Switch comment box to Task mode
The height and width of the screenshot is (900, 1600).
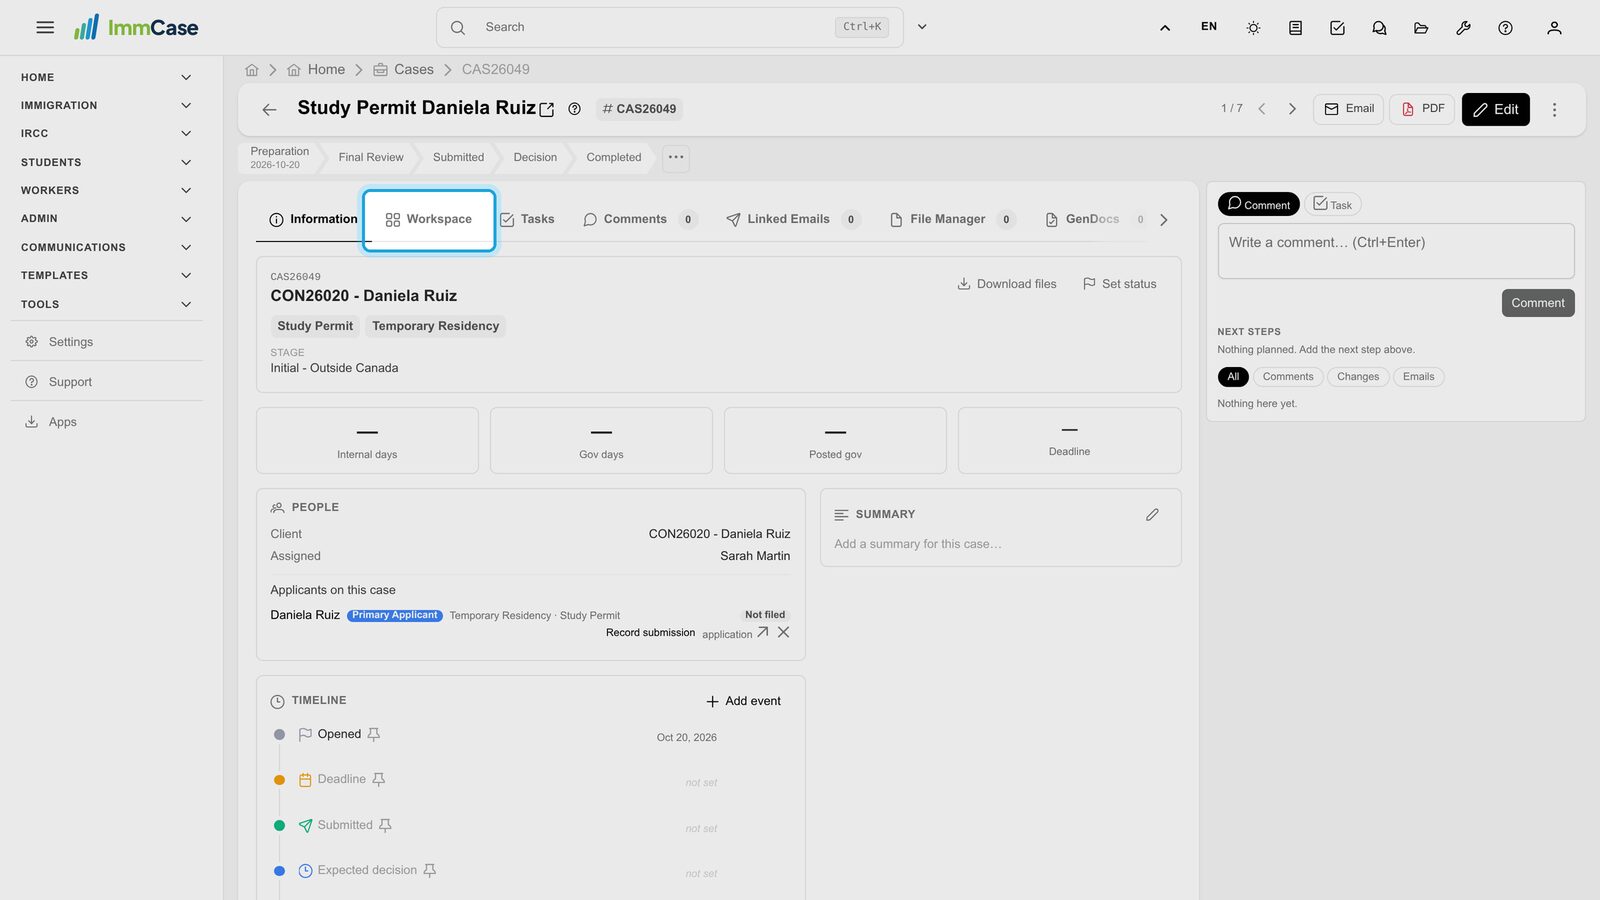coord(1332,204)
